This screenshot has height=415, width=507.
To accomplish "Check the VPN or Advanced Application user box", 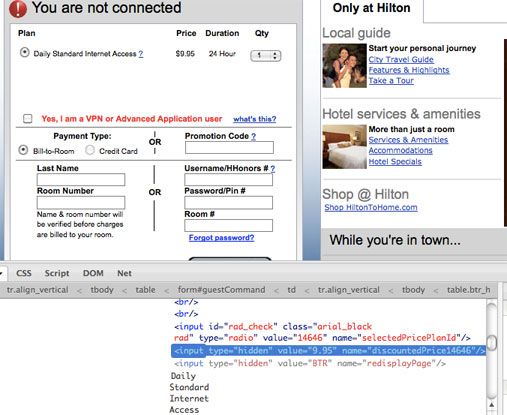I will [28, 119].
